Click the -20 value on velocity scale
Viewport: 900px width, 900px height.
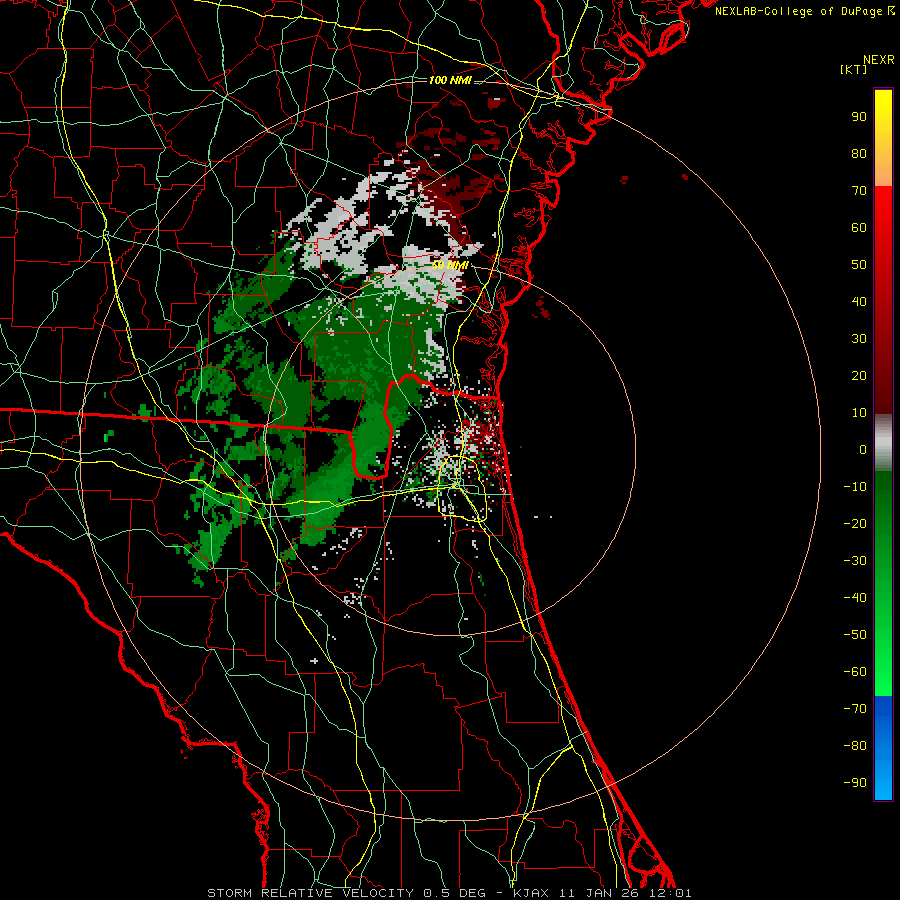[855, 523]
